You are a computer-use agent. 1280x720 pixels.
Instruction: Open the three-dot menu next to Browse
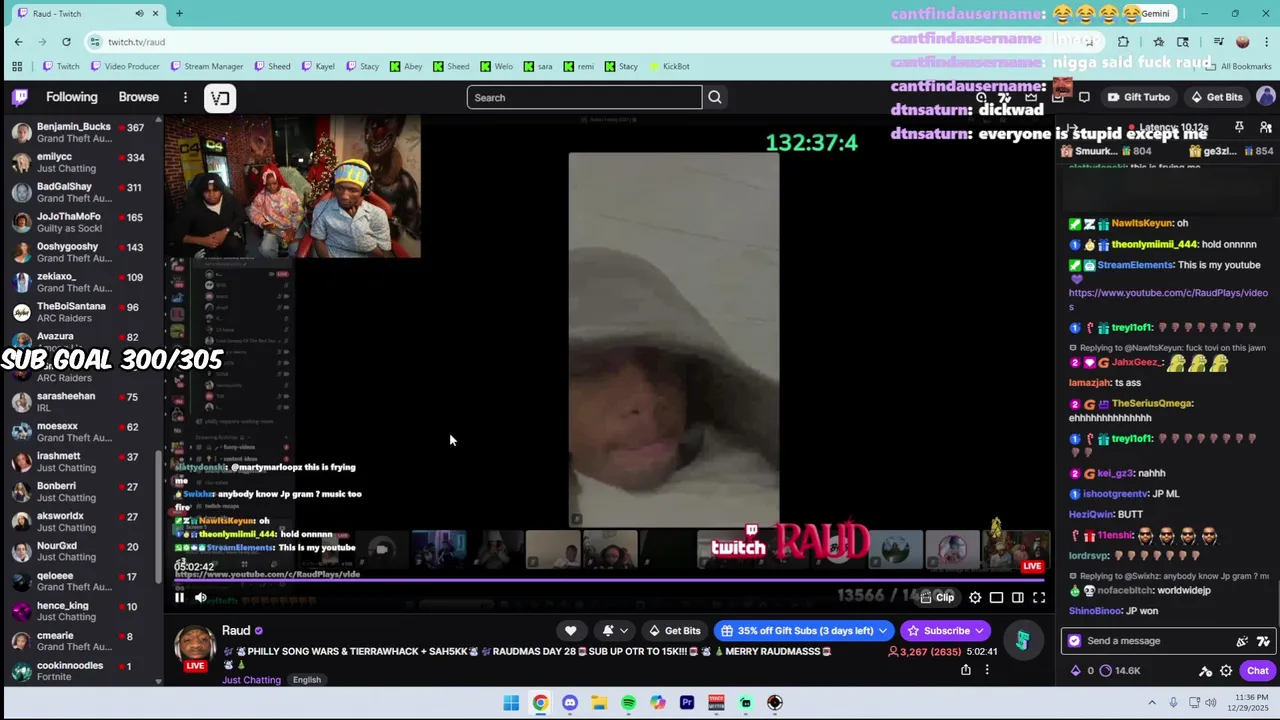click(x=185, y=97)
